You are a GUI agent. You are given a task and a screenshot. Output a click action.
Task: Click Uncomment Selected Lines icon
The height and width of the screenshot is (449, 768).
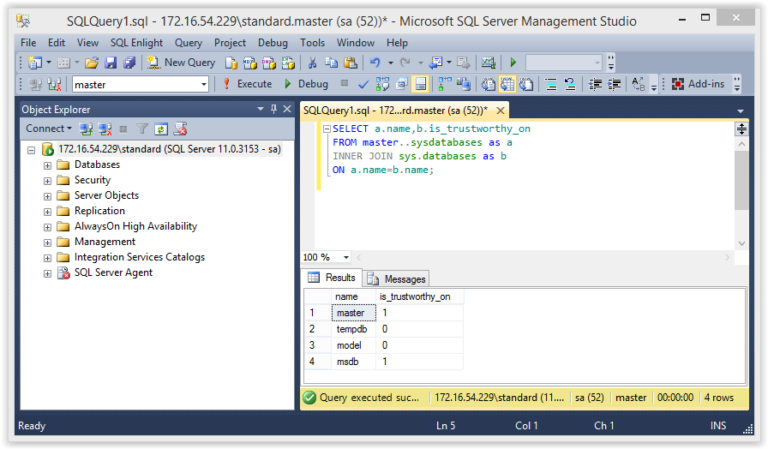tap(570, 84)
